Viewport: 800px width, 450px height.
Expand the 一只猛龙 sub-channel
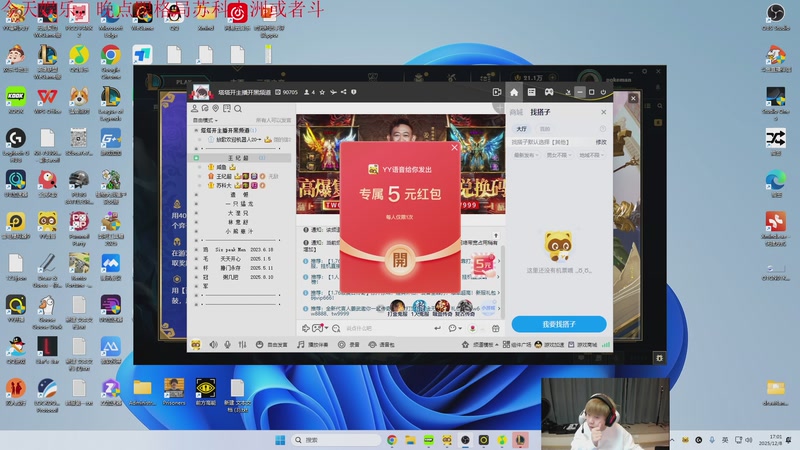pyautogui.click(x=196, y=204)
